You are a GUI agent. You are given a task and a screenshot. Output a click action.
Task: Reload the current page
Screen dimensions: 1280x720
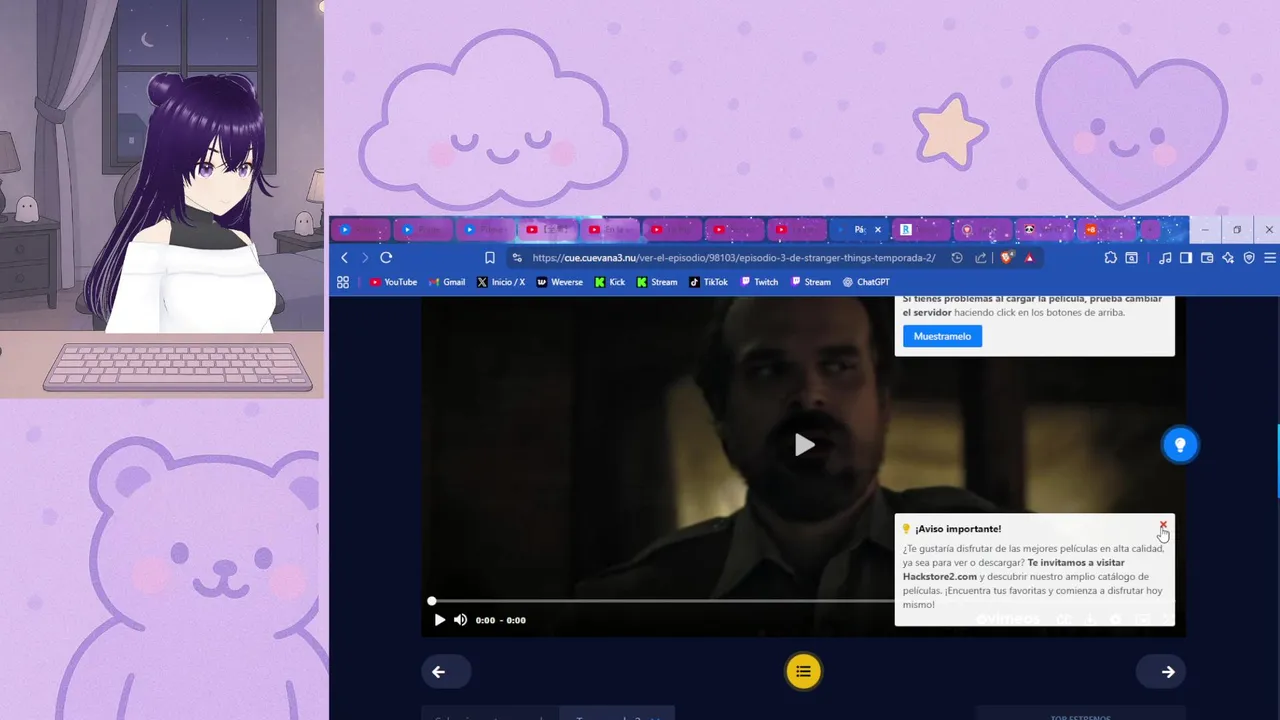pos(386,258)
